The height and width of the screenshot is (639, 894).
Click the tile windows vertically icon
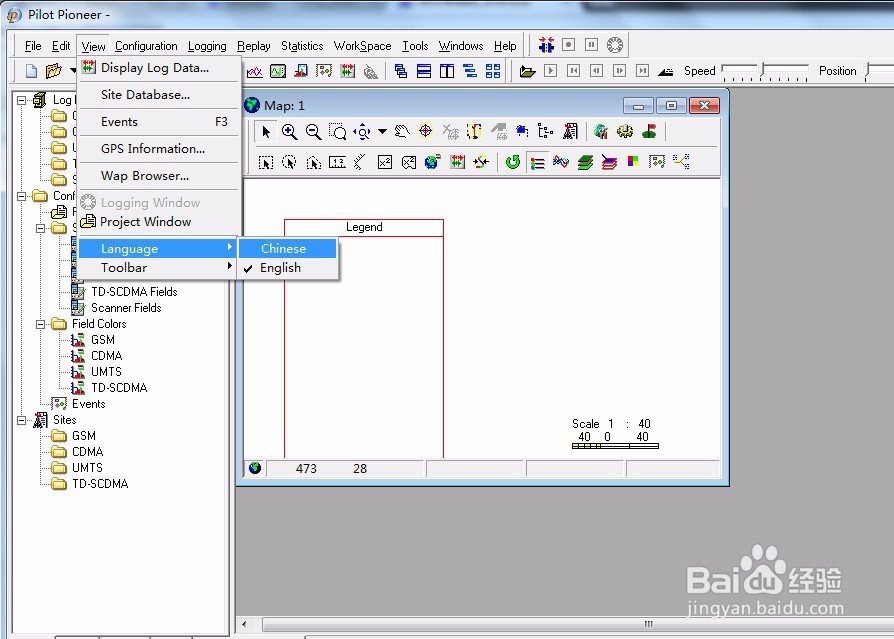(x=447, y=71)
